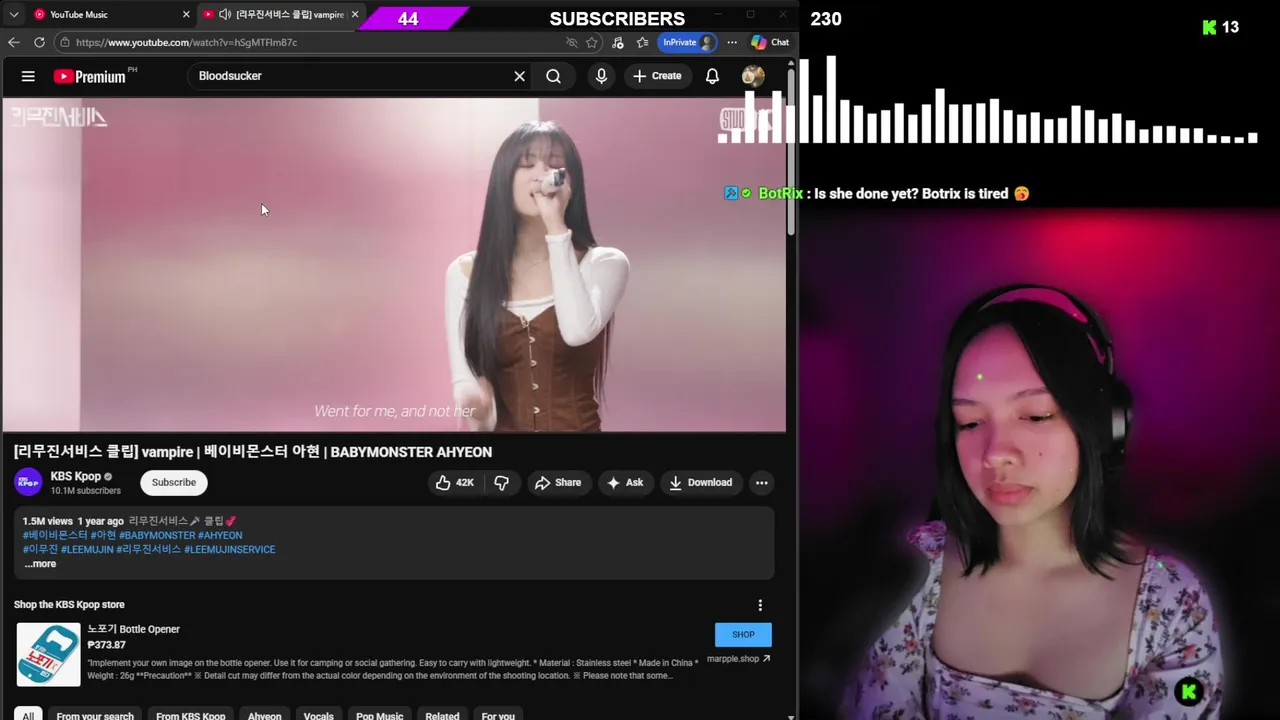The image size is (1280, 720).
Task: Start voice search with the microphone
Action: click(x=601, y=76)
